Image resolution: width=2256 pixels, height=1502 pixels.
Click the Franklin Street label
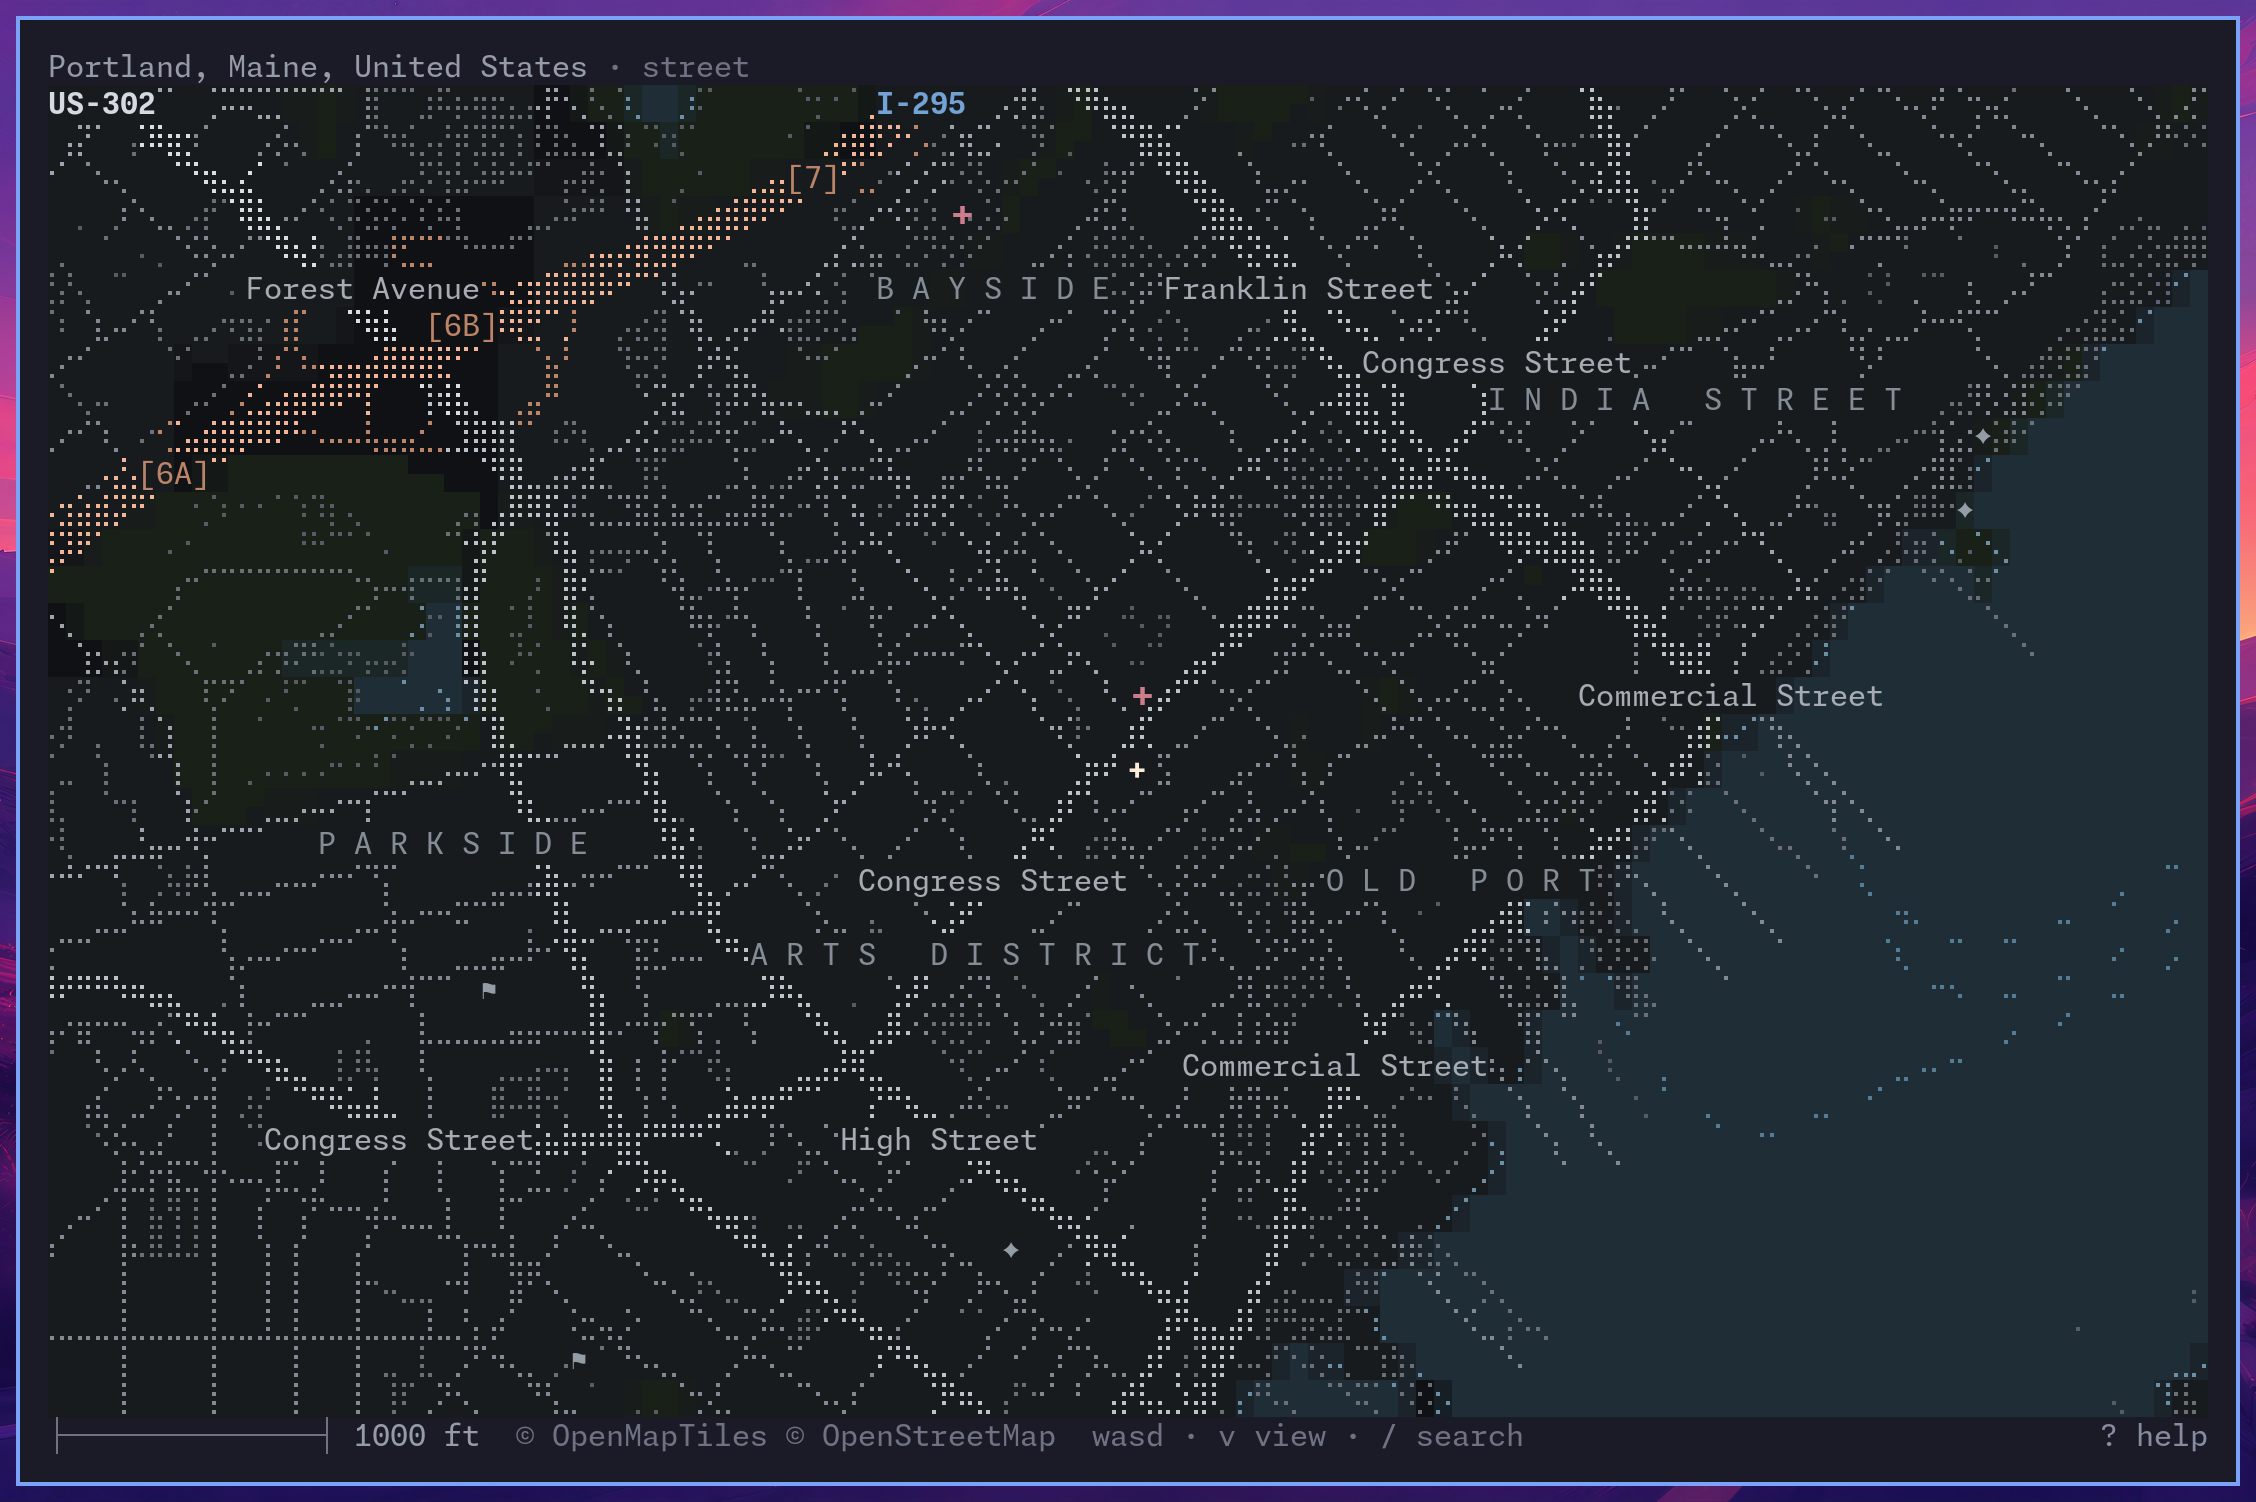pos(1298,289)
